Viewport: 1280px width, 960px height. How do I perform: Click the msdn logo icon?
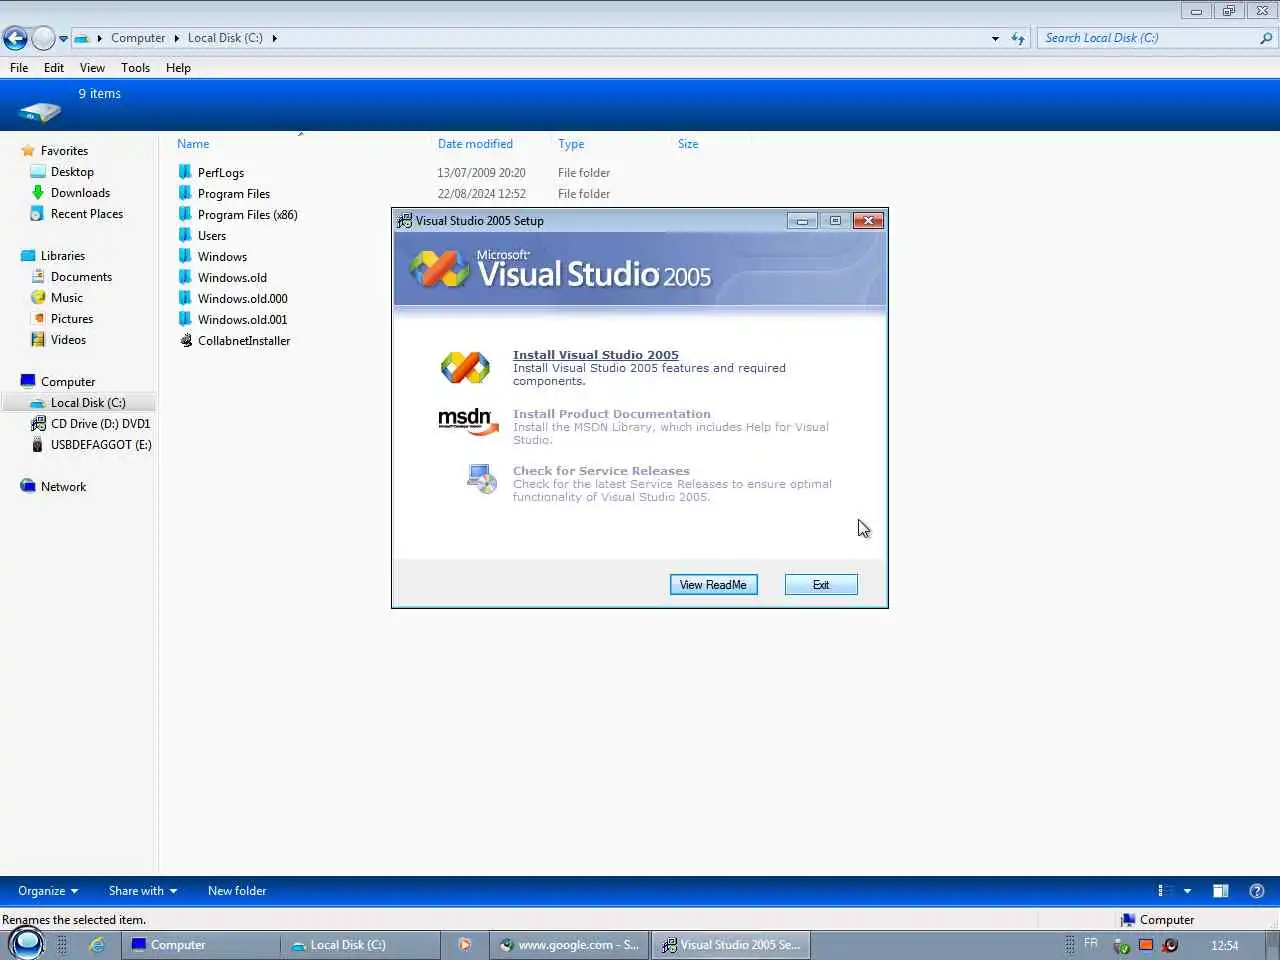[468, 421]
